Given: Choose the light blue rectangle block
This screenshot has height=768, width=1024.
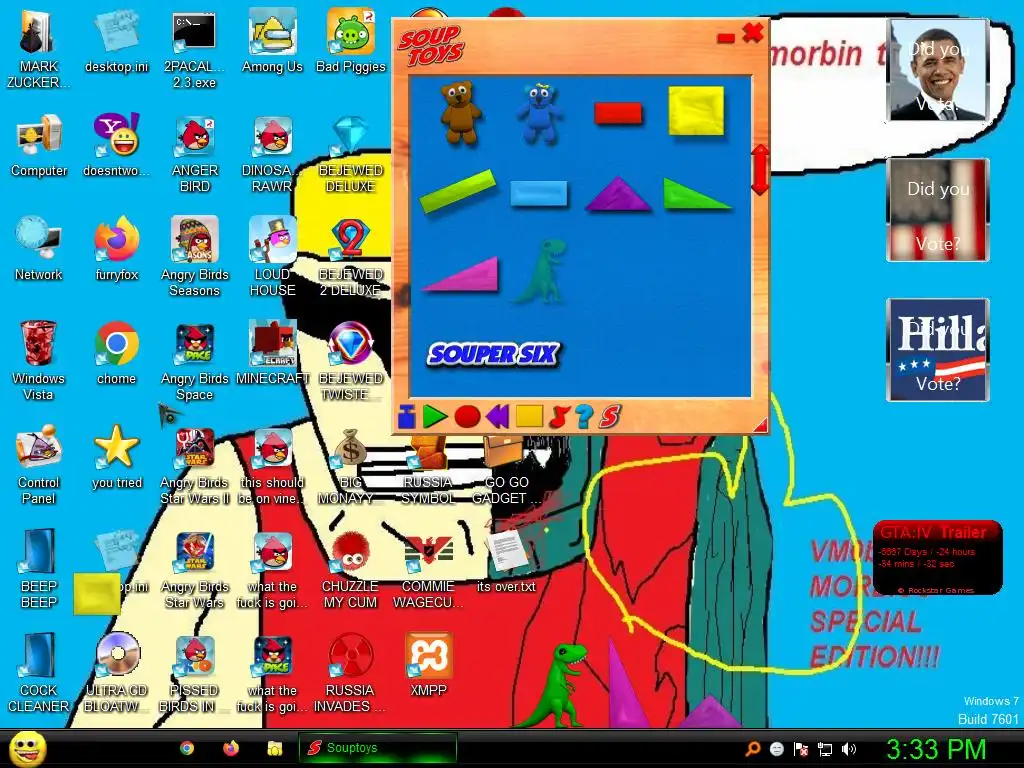Looking at the screenshot, I should click(538, 193).
